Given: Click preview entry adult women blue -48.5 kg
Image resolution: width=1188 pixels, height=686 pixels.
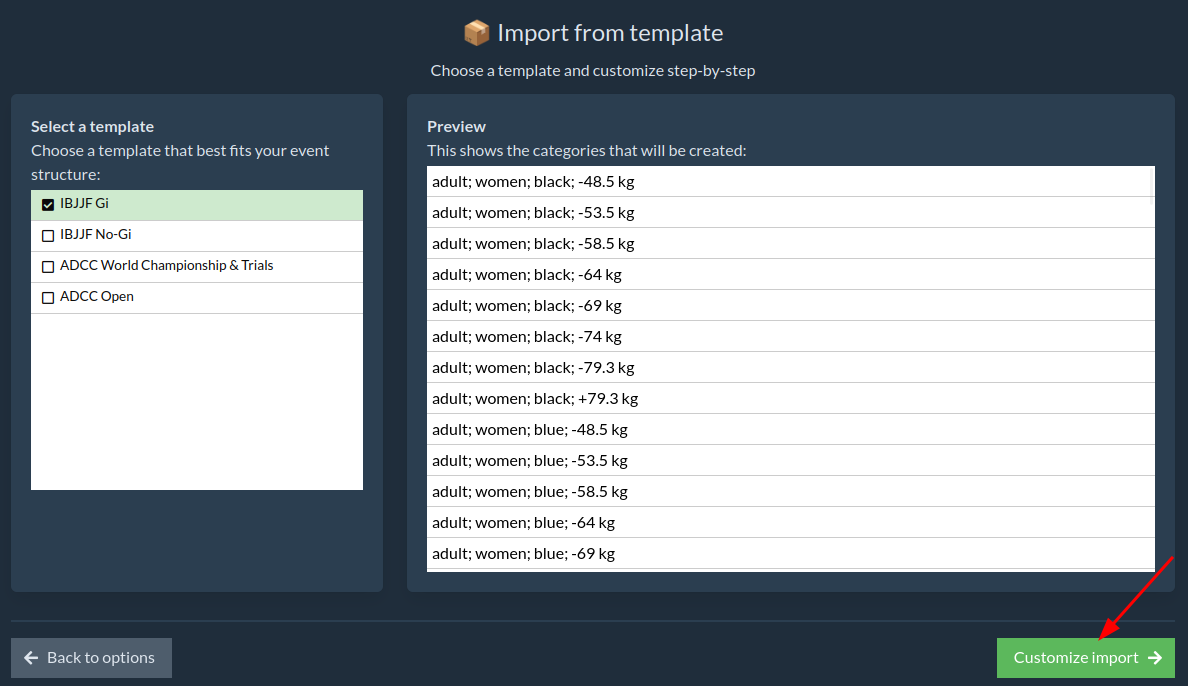Looking at the screenshot, I should (530, 430).
